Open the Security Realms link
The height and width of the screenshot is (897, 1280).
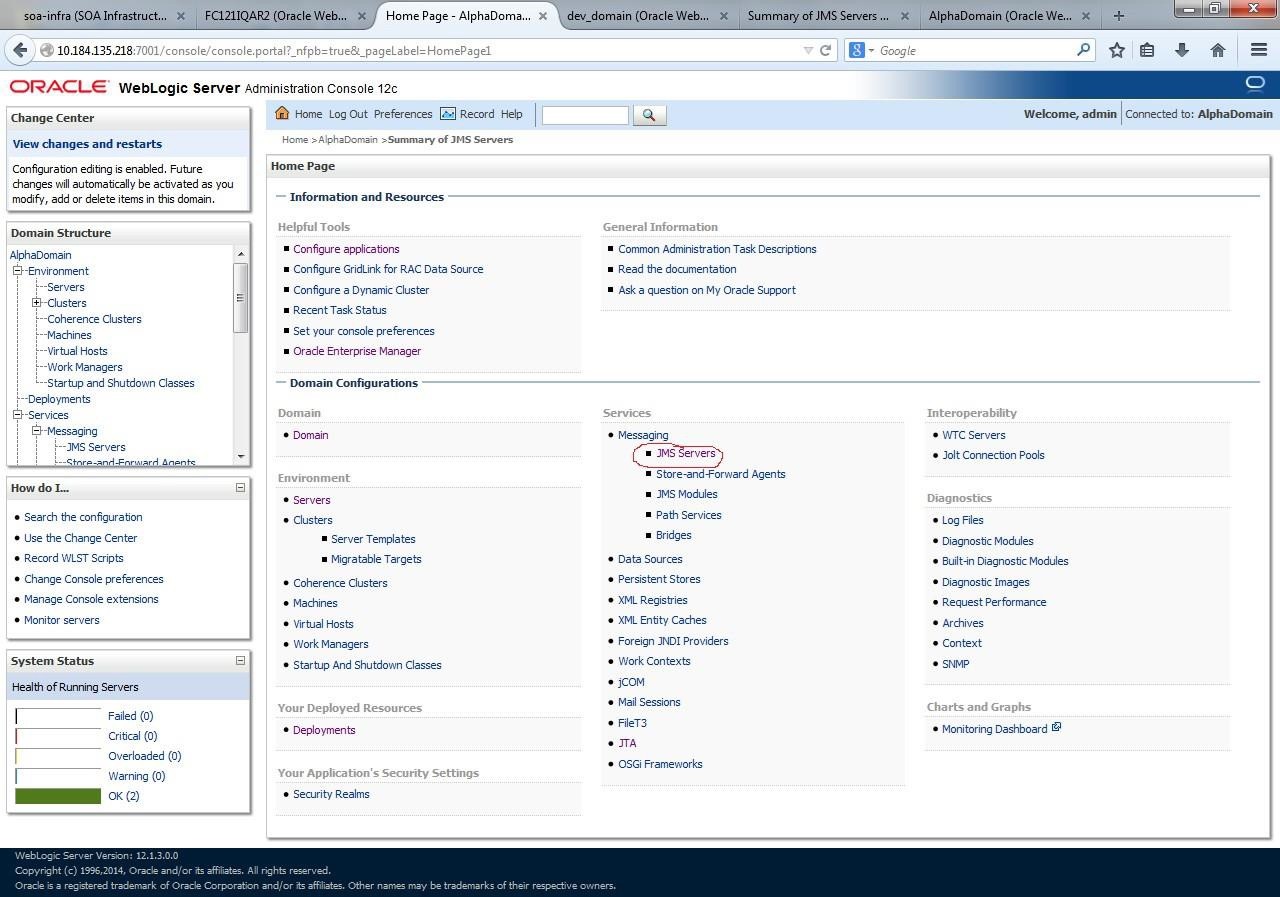tap(331, 794)
